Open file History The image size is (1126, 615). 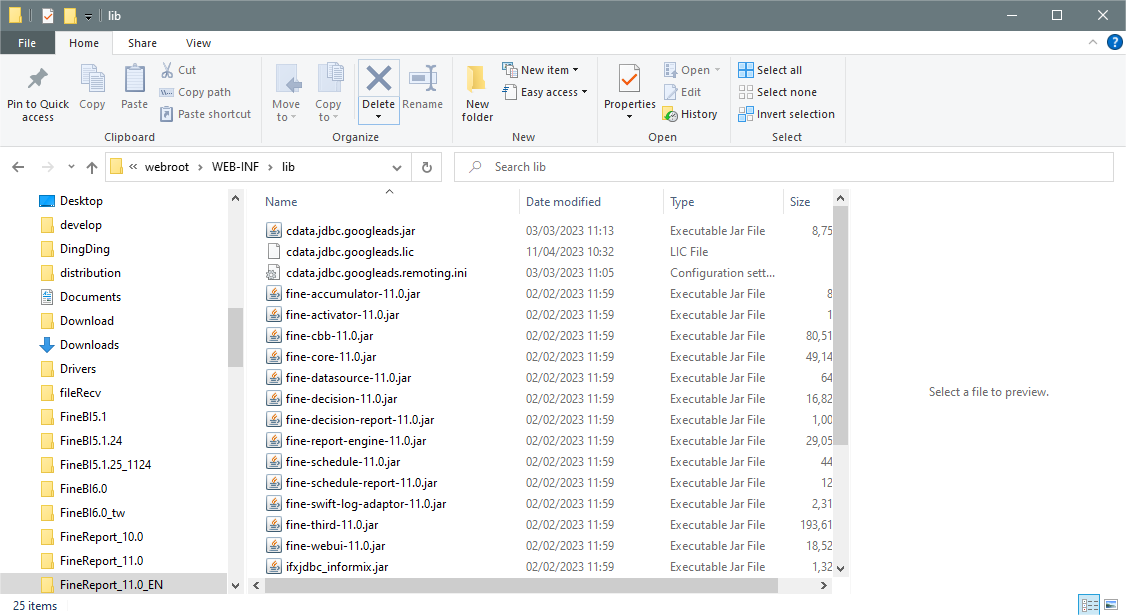point(689,114)
